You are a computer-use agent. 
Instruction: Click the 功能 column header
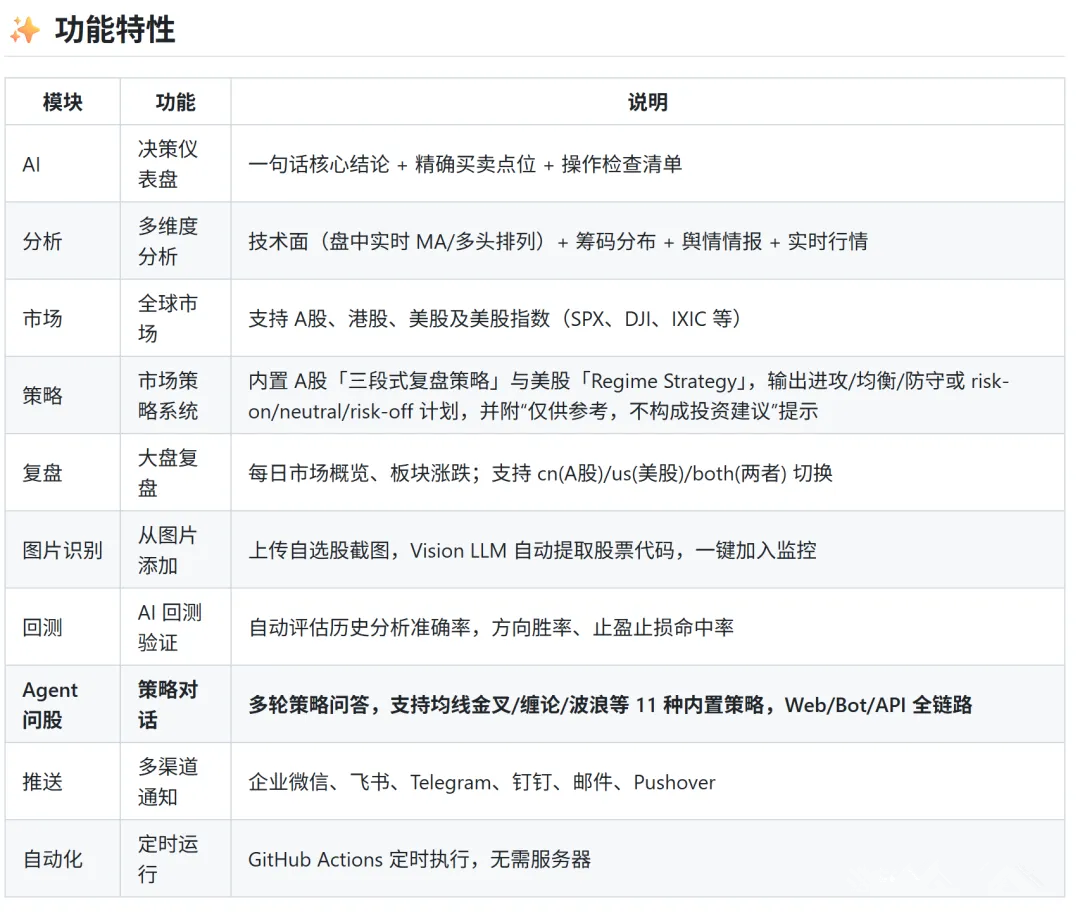(175, 101)
